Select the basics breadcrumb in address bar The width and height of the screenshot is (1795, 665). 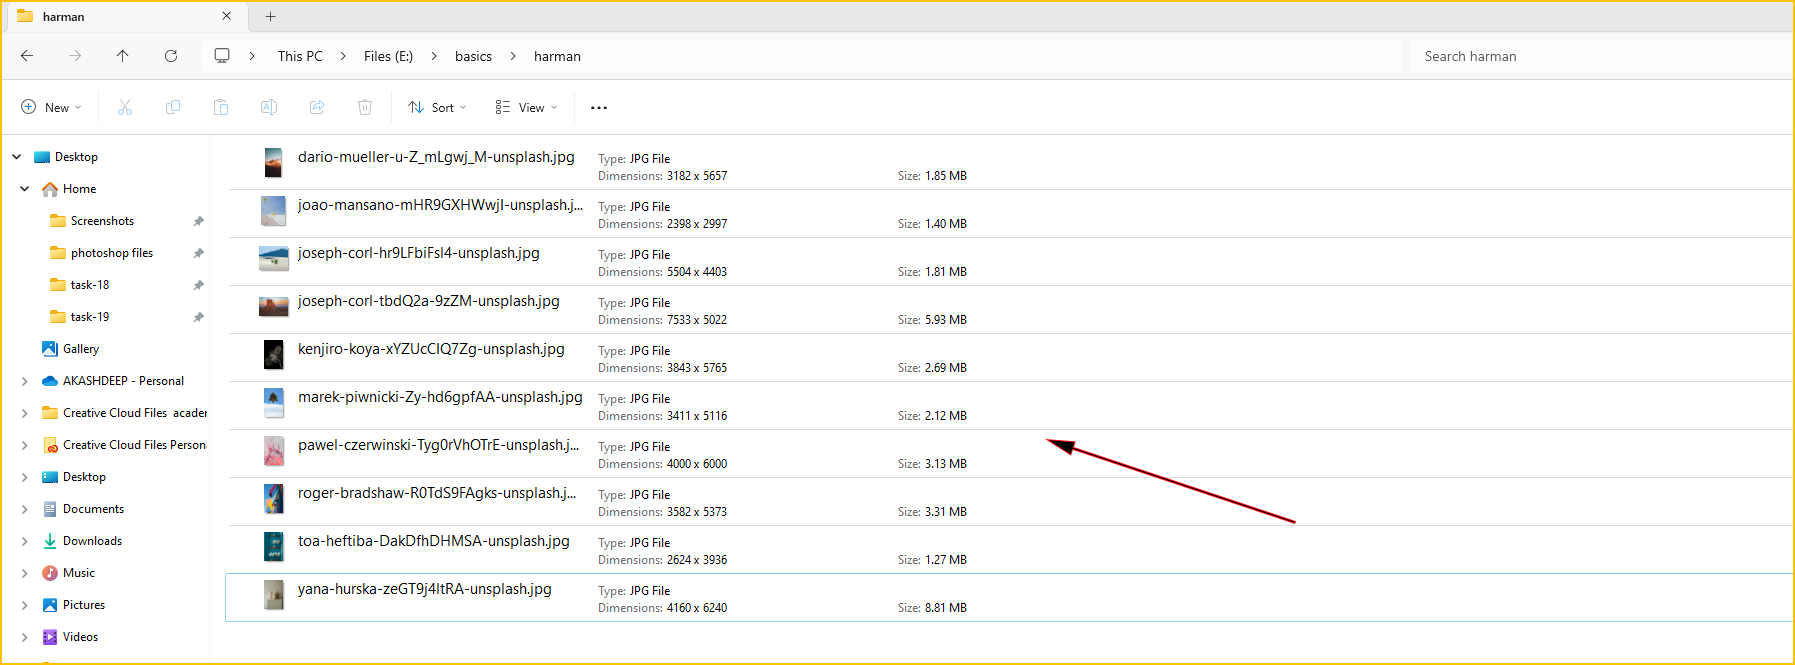(473, 56)
